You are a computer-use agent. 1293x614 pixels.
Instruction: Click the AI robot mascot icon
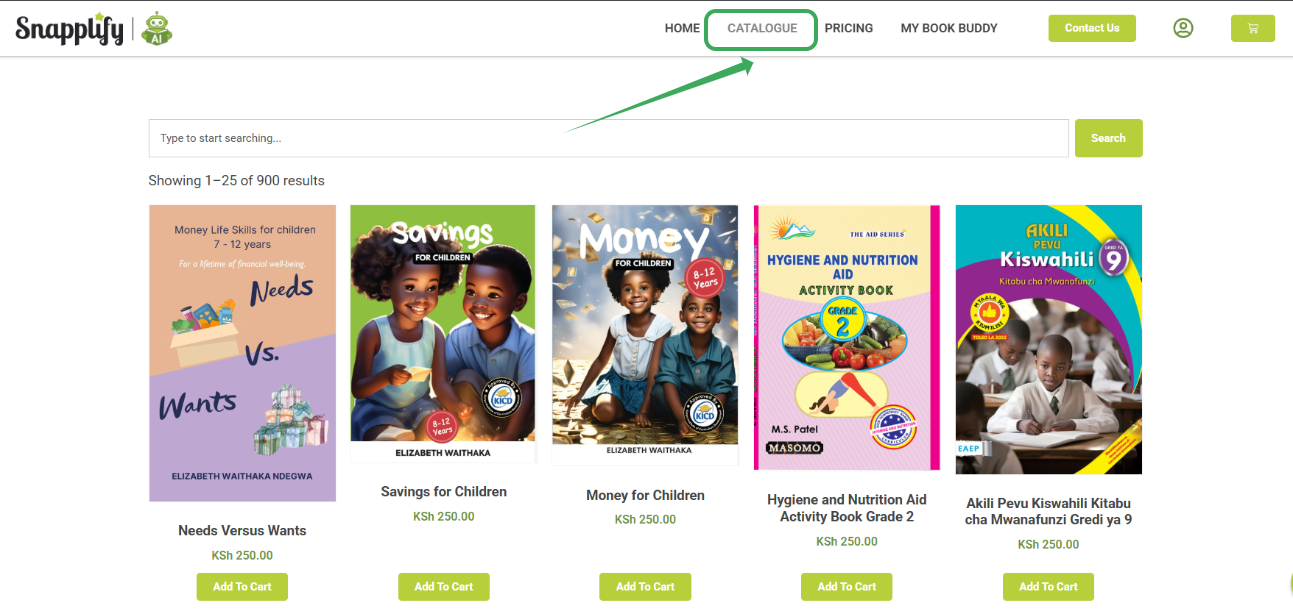156,29
